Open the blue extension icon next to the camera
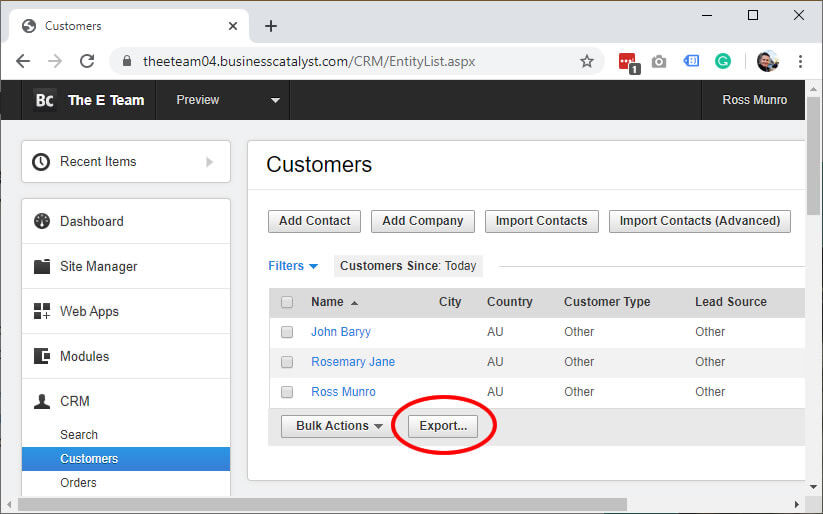Screen dimensions: 823x514 (691, 61)
